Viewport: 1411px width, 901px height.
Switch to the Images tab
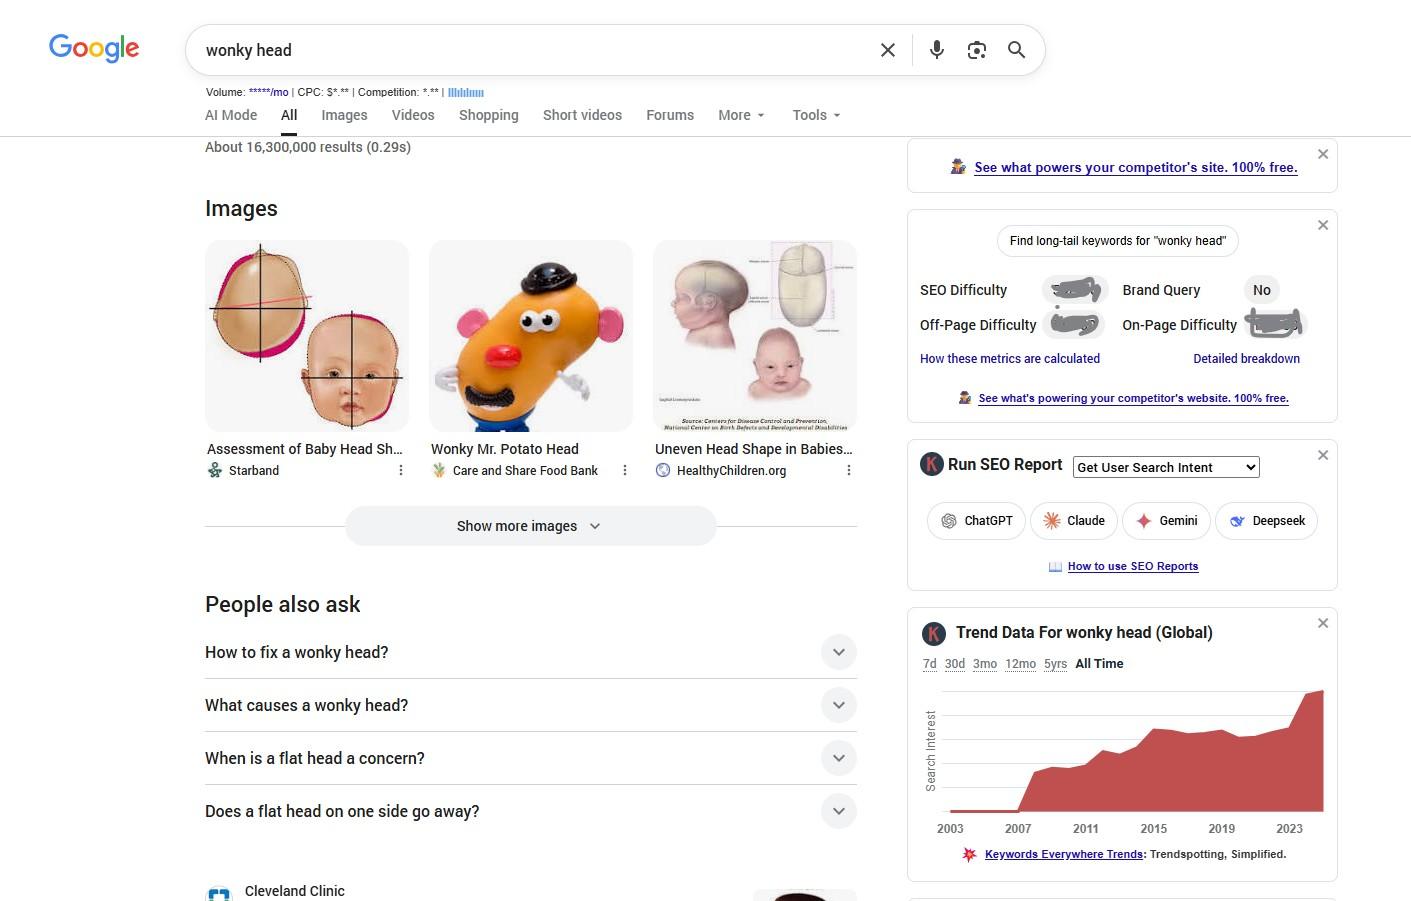(x=344, y=115)
